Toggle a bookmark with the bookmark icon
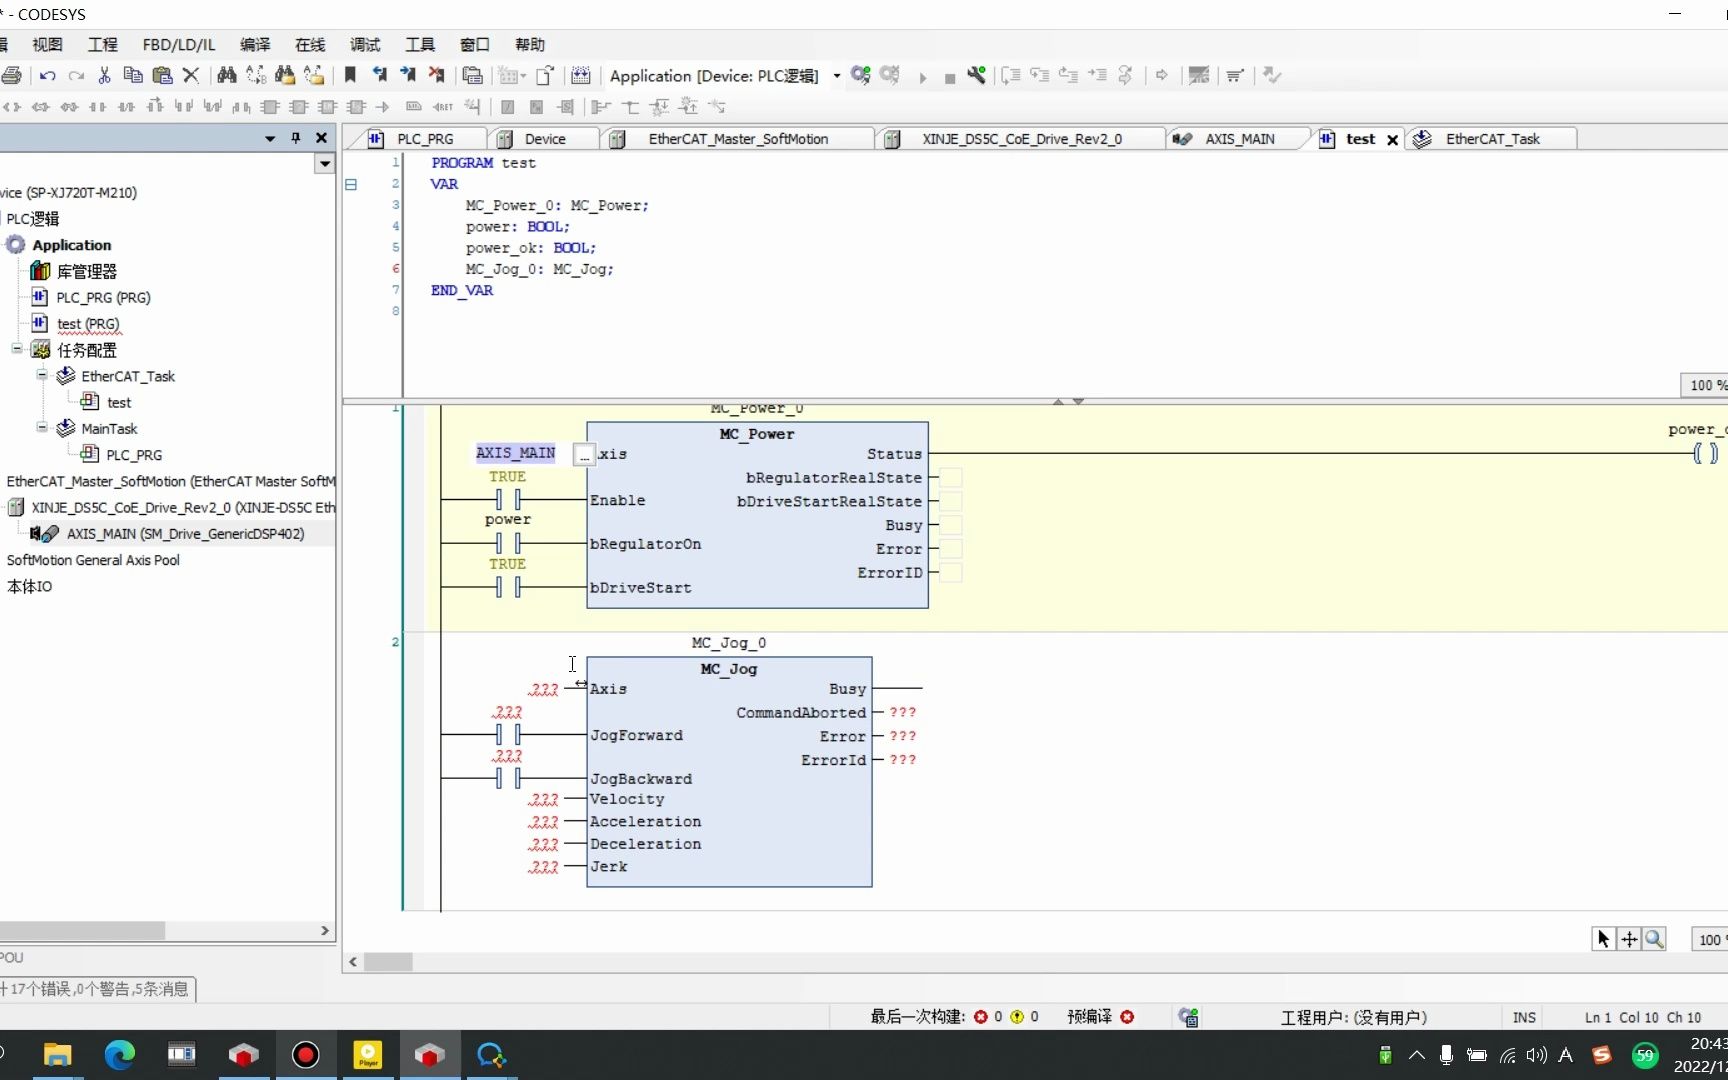Image resolution: width=1728 pixels, height=1080 pixels. pos(349,75)
